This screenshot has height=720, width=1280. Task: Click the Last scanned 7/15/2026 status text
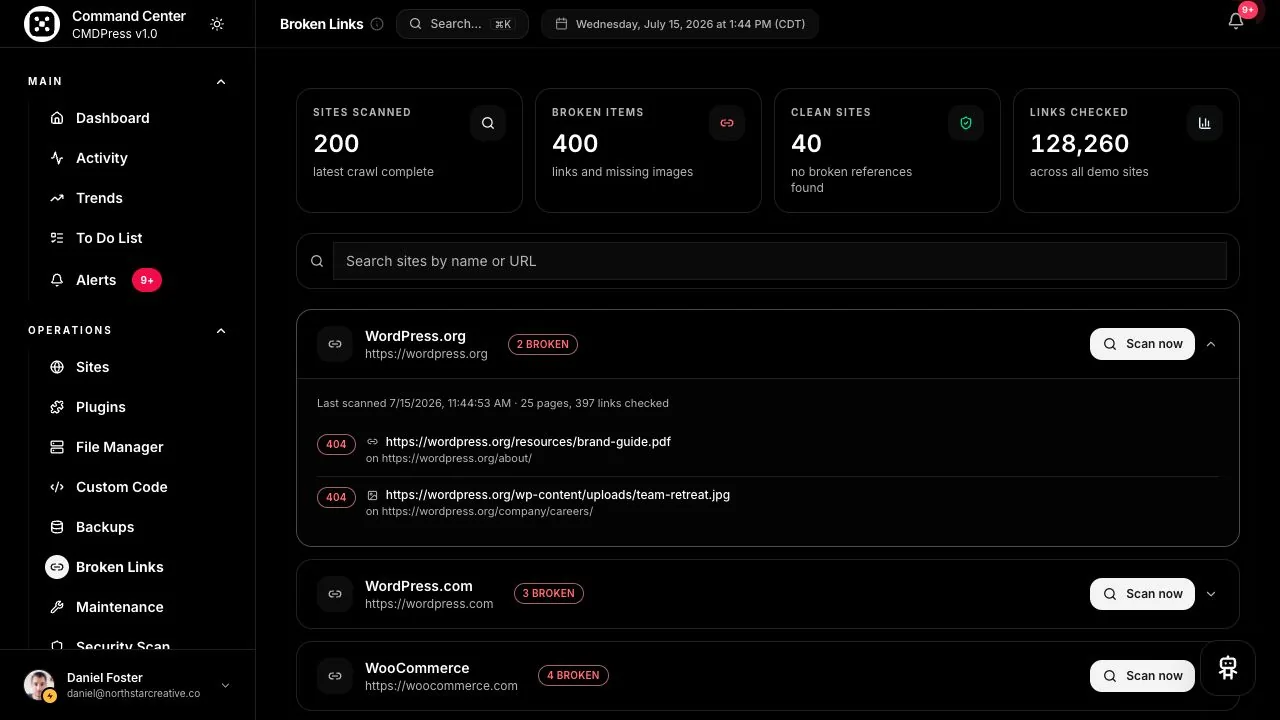coord(493,403)
